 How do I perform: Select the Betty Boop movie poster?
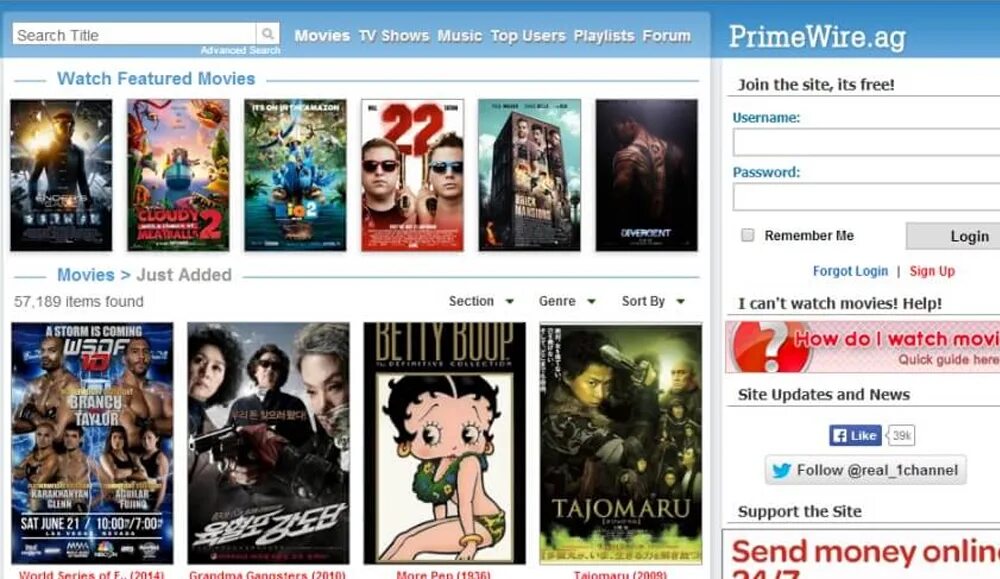click(x=445, y=443)
